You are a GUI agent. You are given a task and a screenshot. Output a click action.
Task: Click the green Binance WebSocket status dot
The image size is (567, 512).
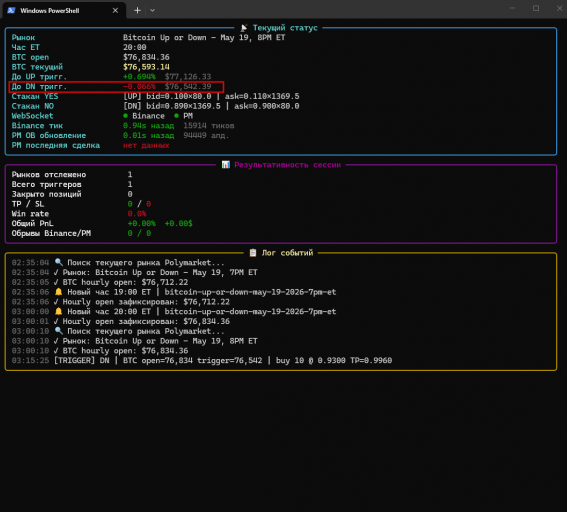click(x=125, y=116)
